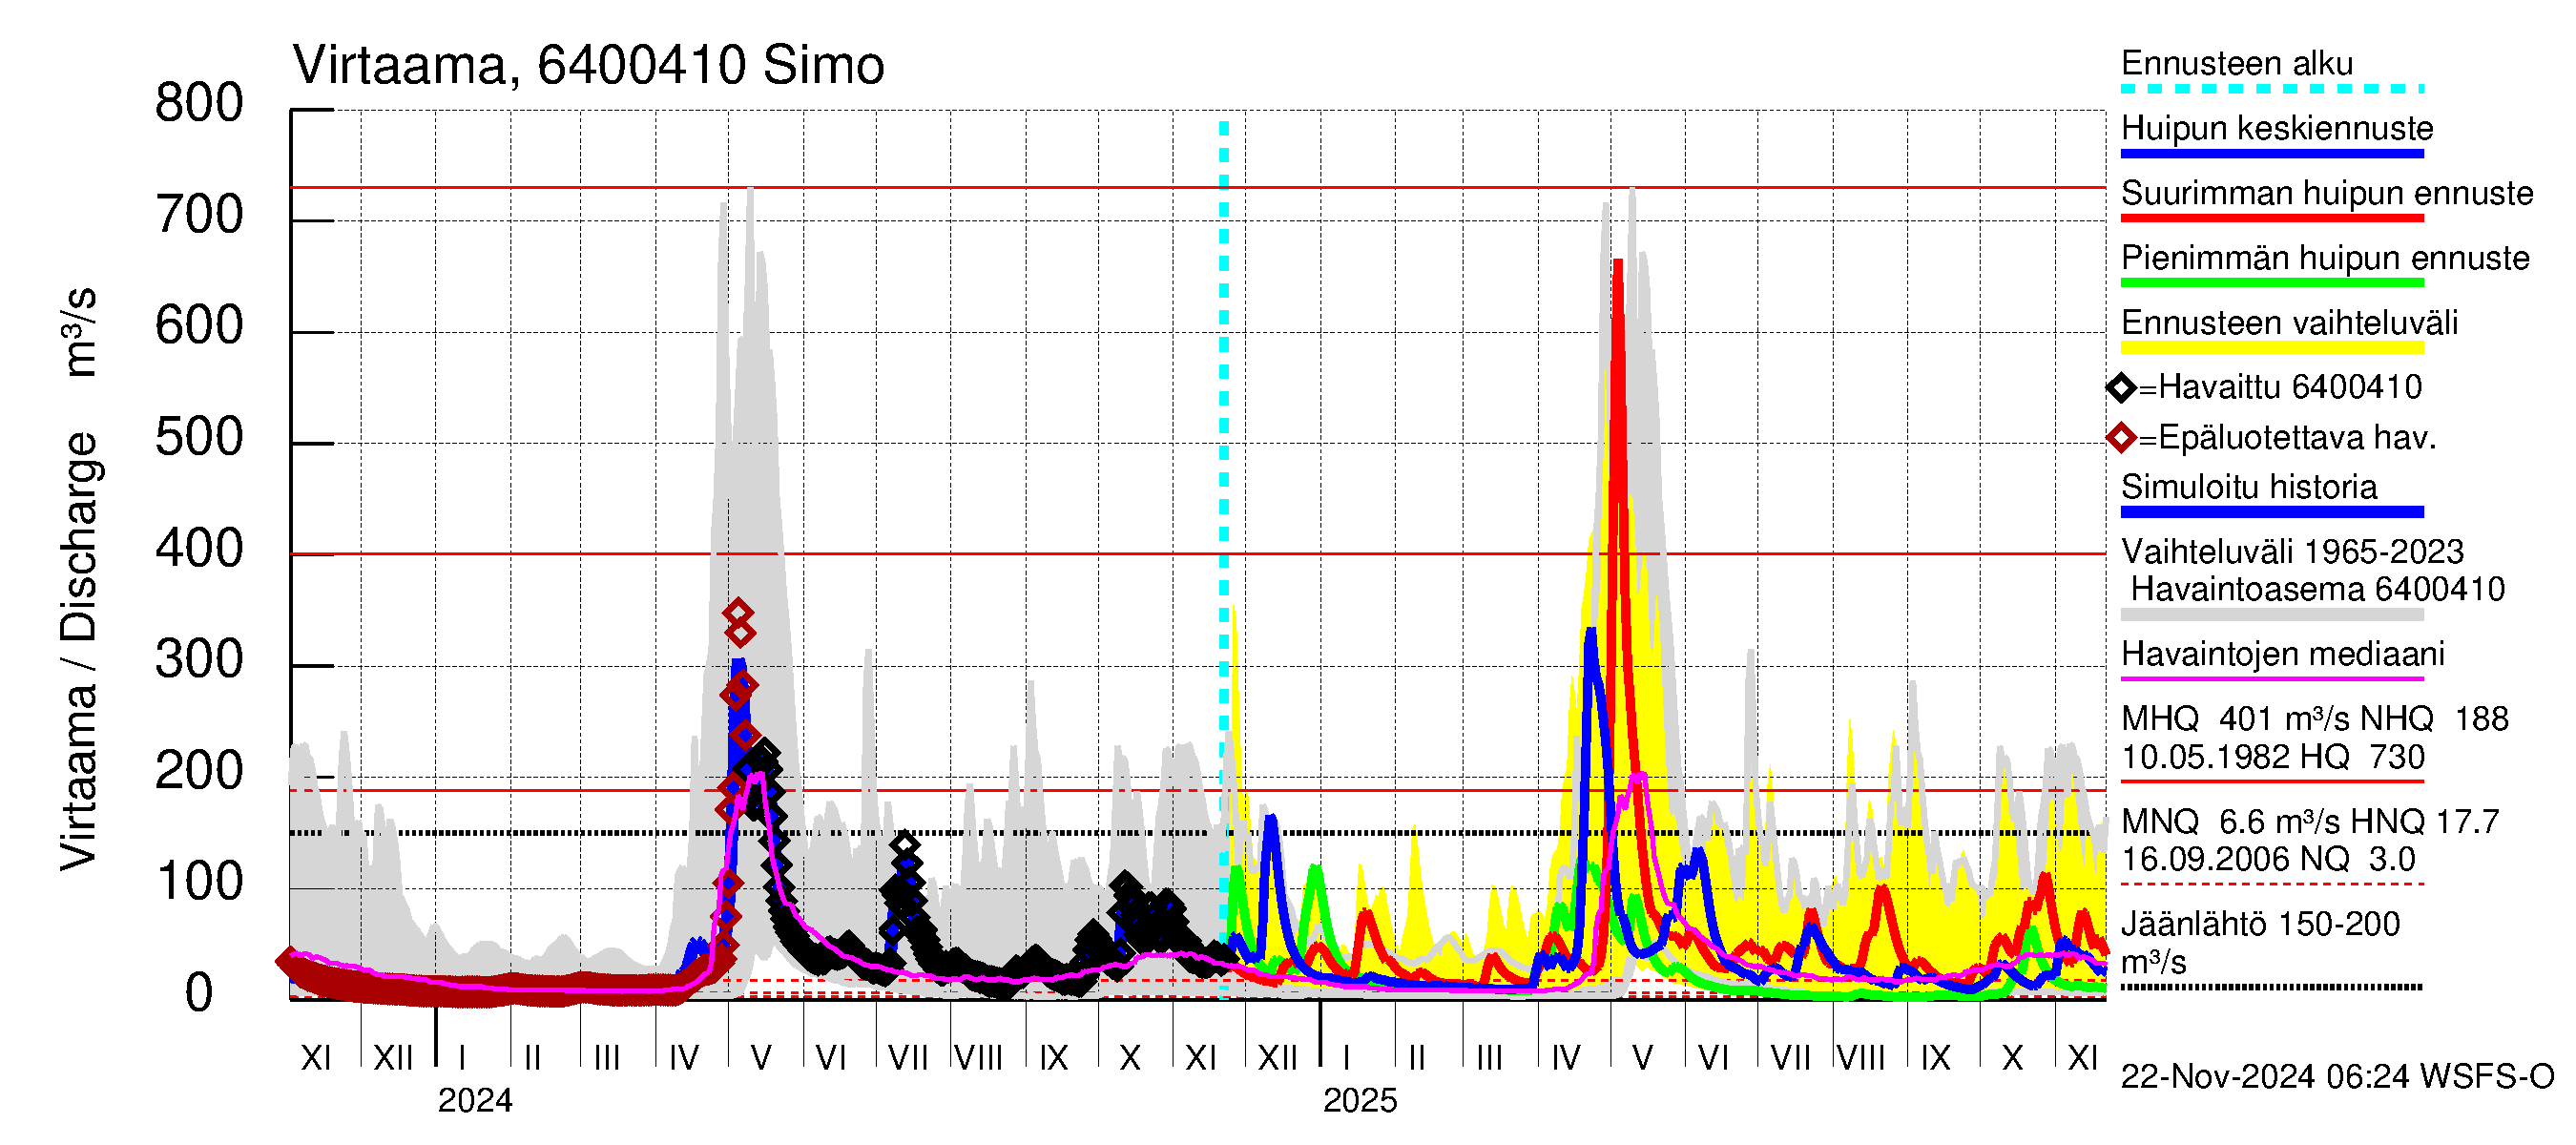The image size is (2576, 1145).
Task: Click the black diamond 'Havaittu' legend icon
Action: (2121, 388)
